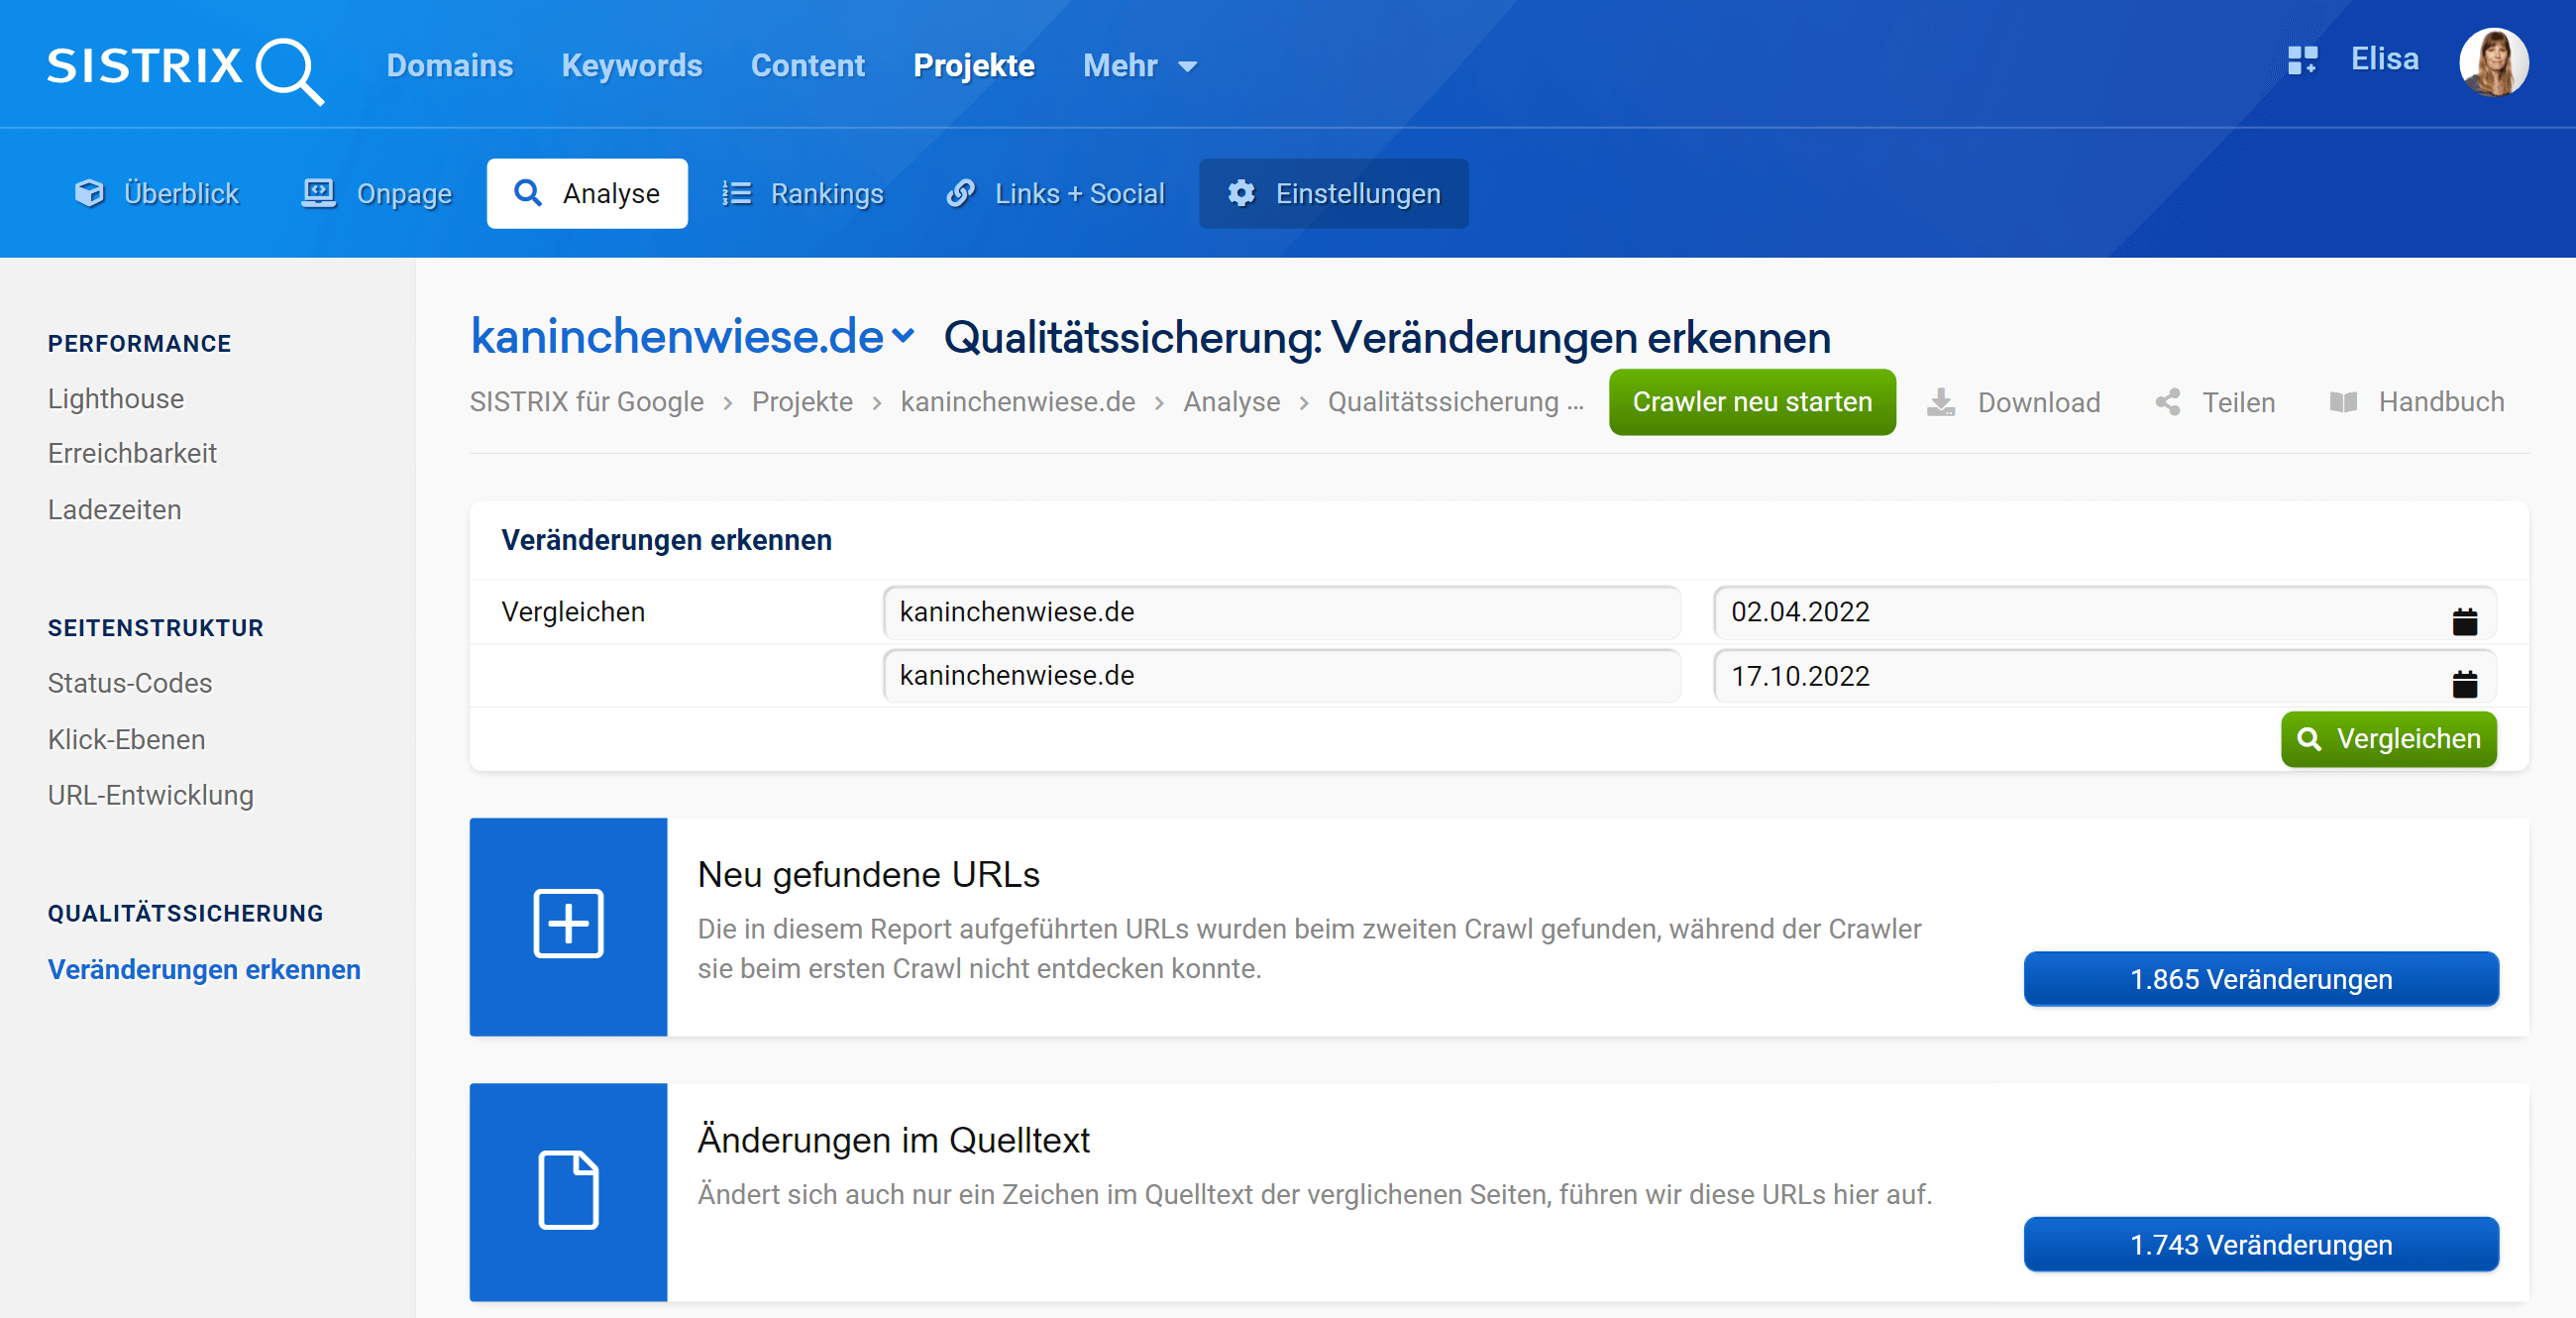Click the 02.04.2022 date field
The image size is (2576, 1318).
click(x=2104, y=612)
